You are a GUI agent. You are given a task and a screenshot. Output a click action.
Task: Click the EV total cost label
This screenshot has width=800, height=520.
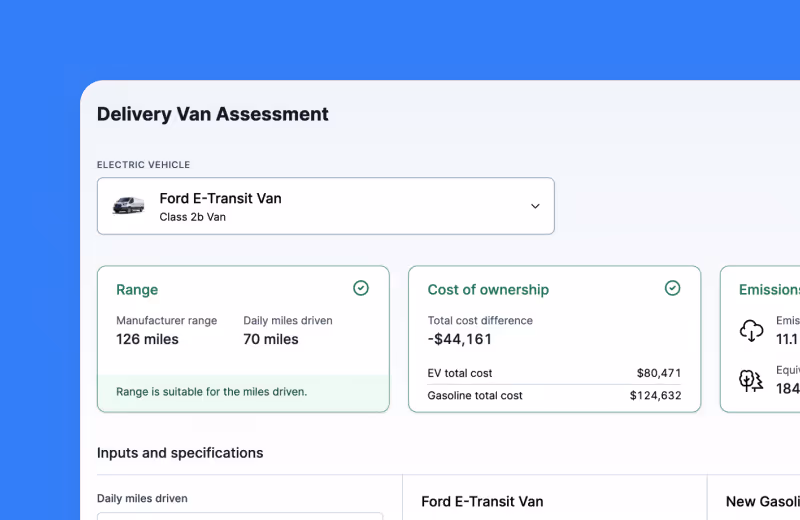pos(460,373)
